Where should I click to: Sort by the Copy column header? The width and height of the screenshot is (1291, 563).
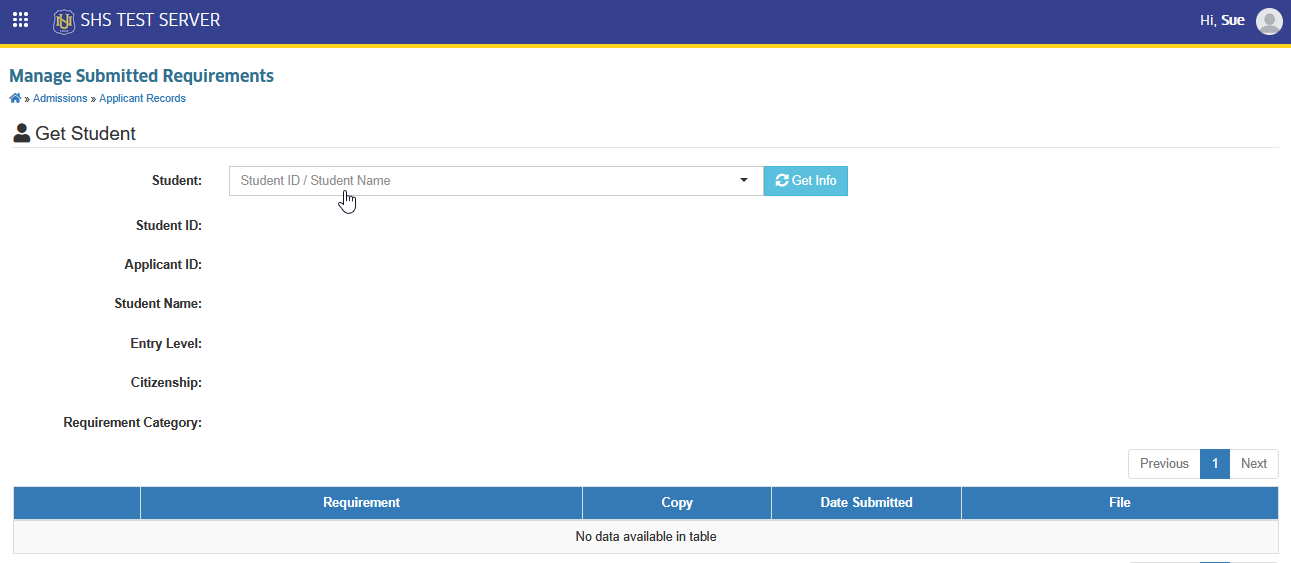pos(677,503)
